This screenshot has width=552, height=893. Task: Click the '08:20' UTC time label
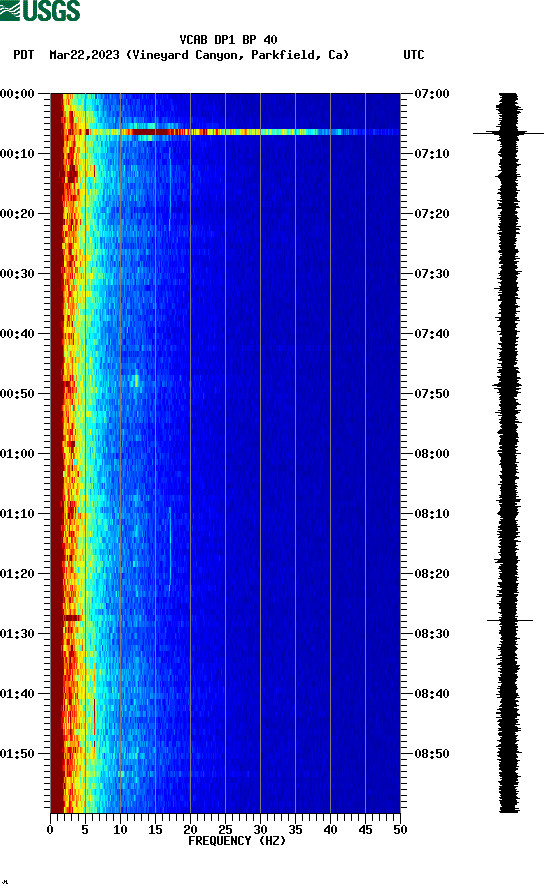[432, 574]
